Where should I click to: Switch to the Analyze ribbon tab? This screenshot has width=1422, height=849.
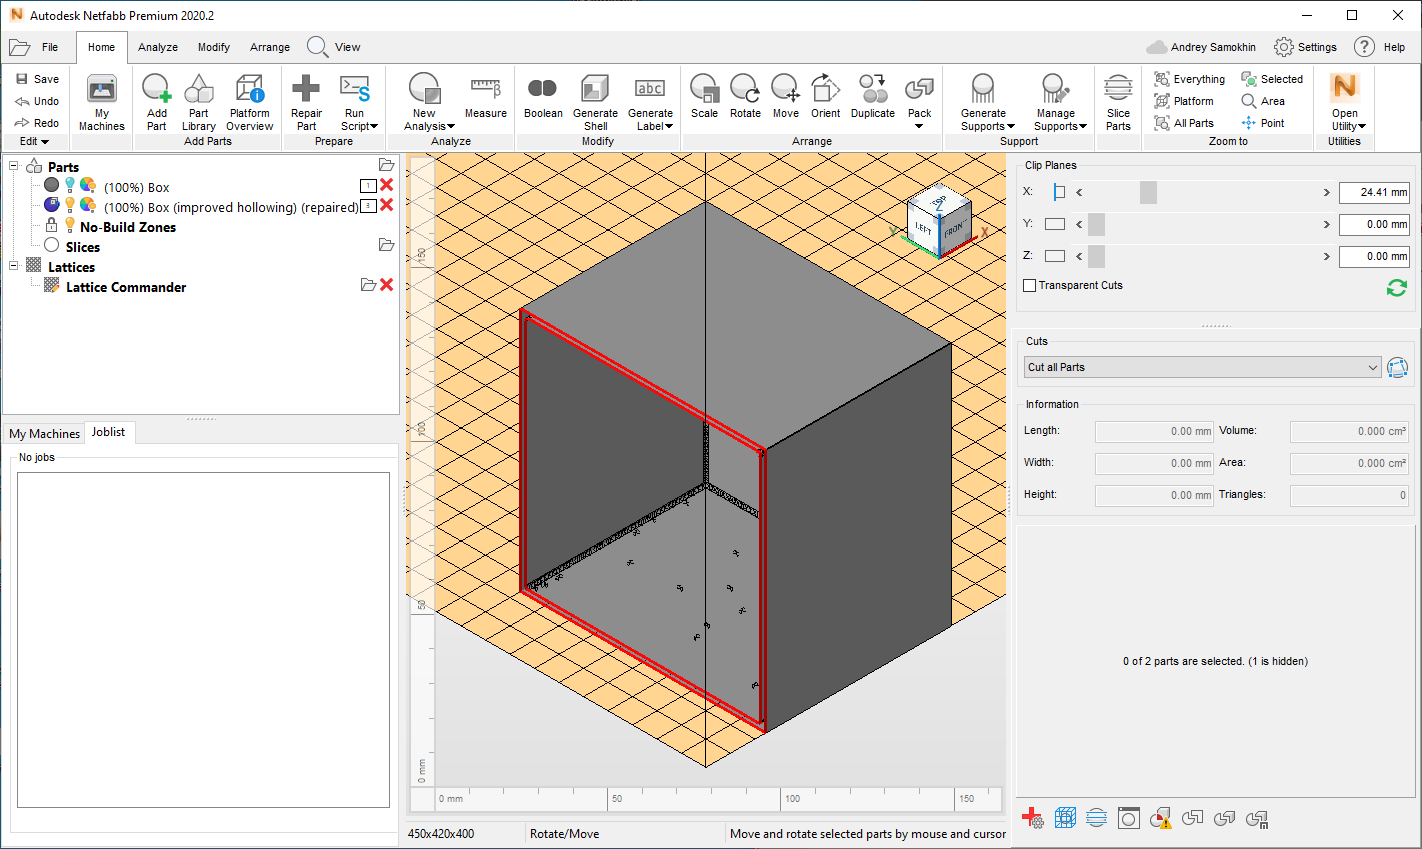[x=157, y=47]
